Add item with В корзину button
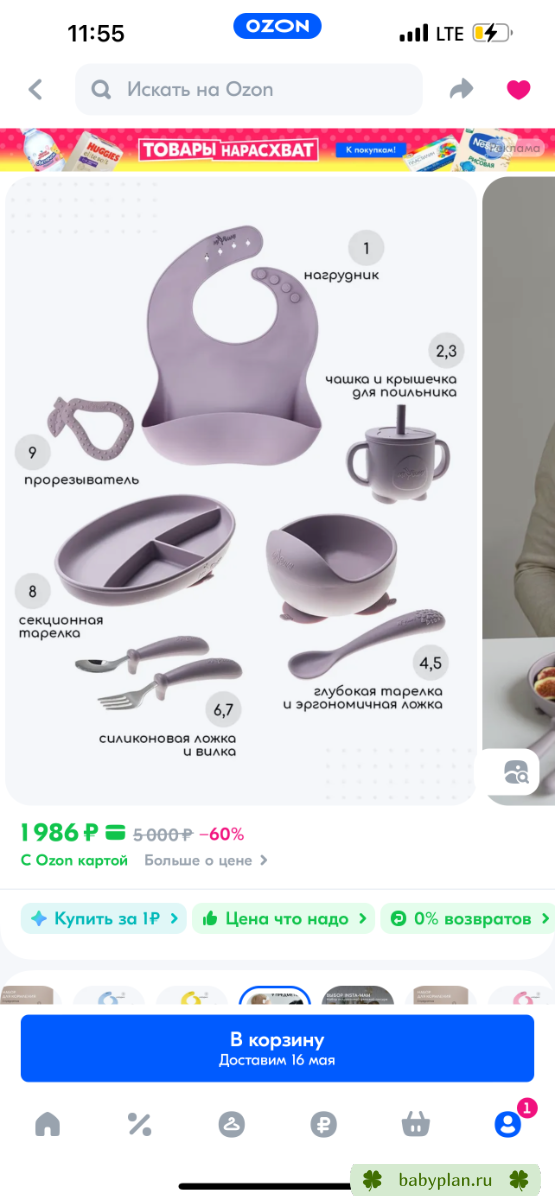This screenshot has width=555, height=1200. (277, 1048)
